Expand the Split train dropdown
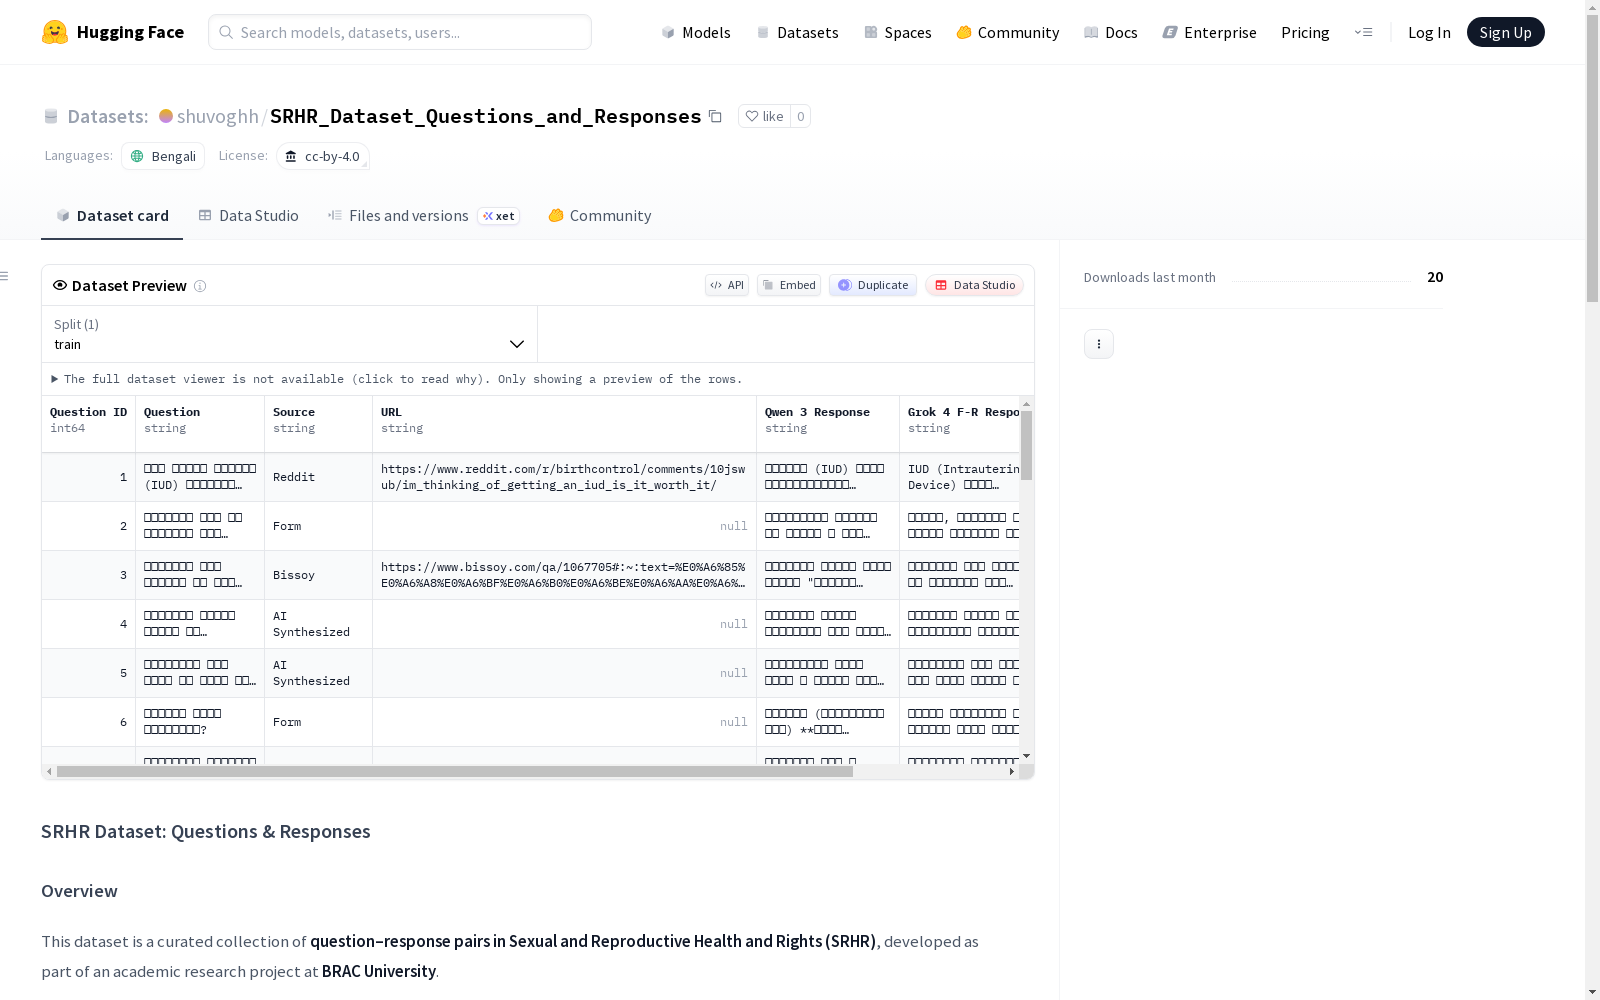The width and height of the screenshot is (1600, 1000). pos(290,334)
